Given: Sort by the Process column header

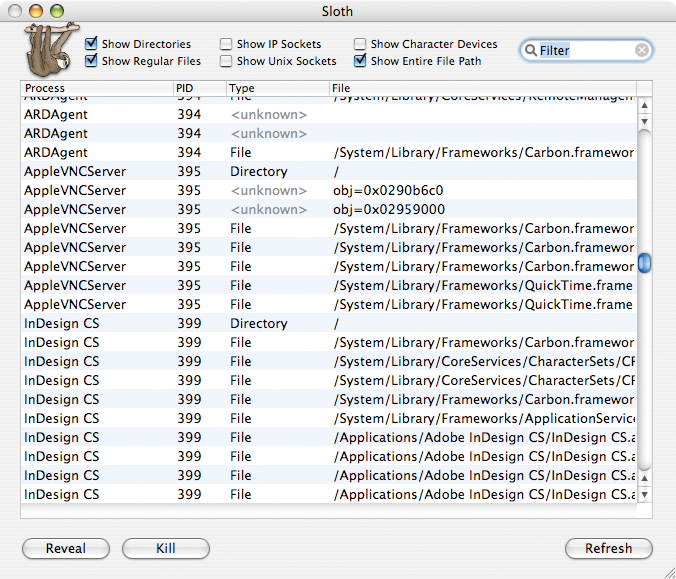Looking at the screenshot, I should coord(97,88).
